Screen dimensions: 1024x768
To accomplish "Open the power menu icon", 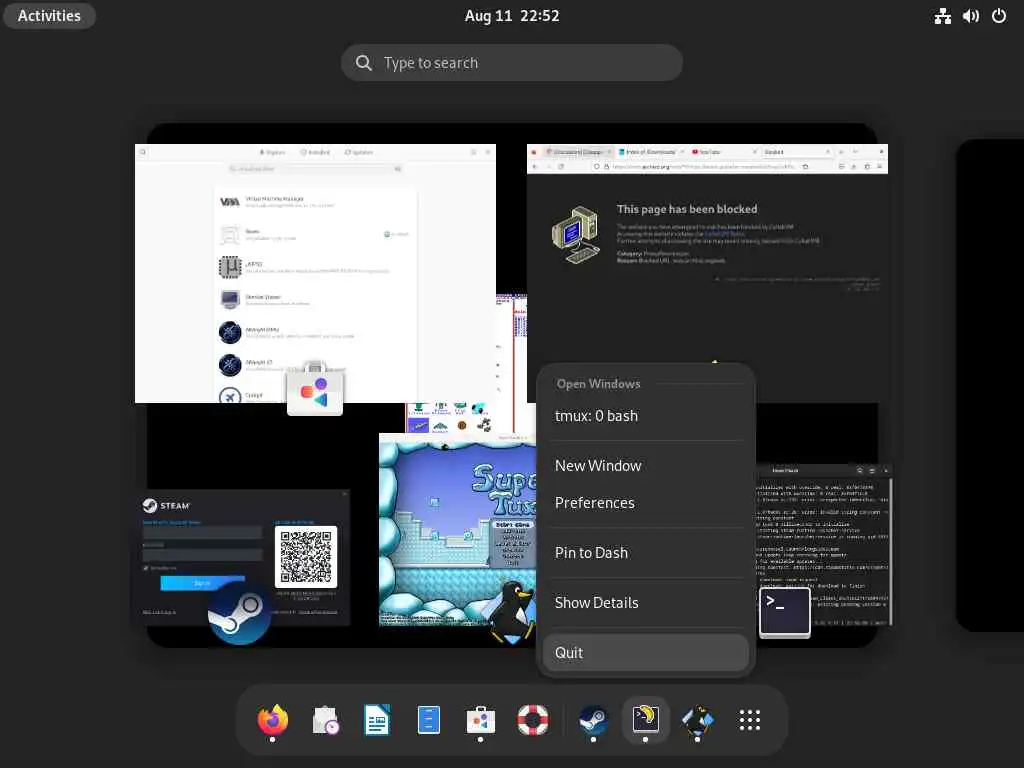I will (999, 16).
